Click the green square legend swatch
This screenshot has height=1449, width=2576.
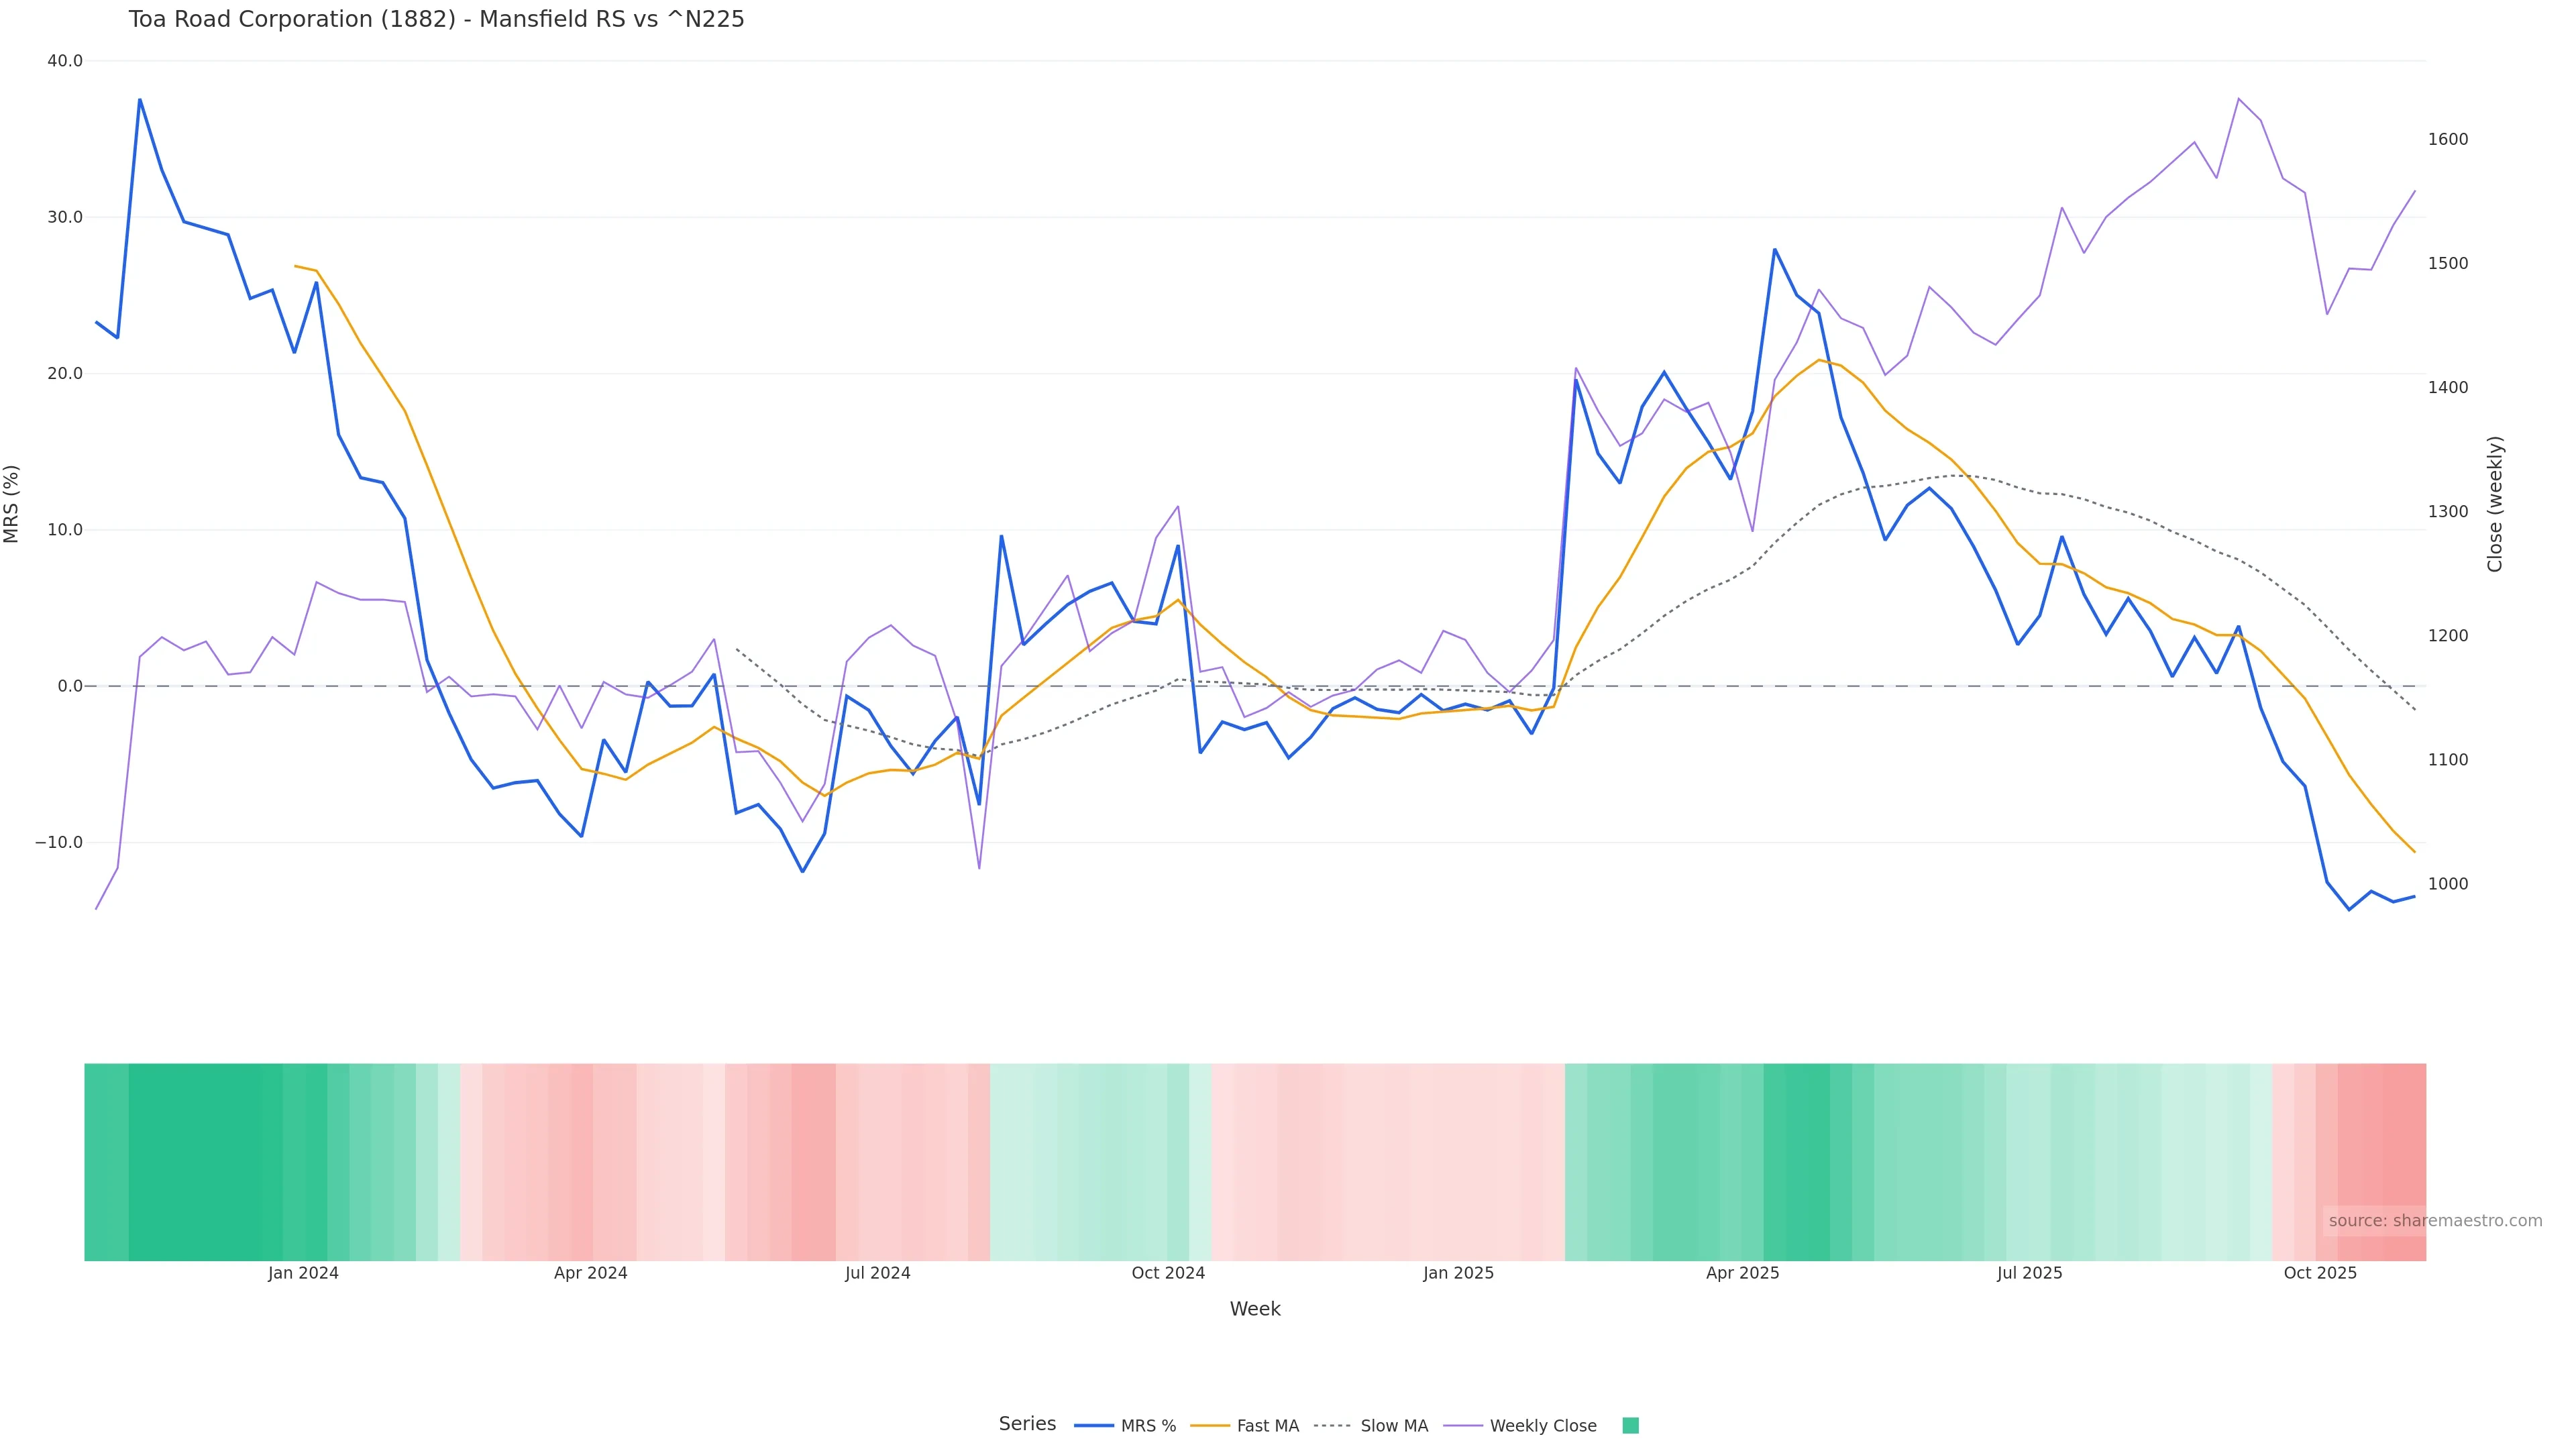click(x=1630, y=1426)
